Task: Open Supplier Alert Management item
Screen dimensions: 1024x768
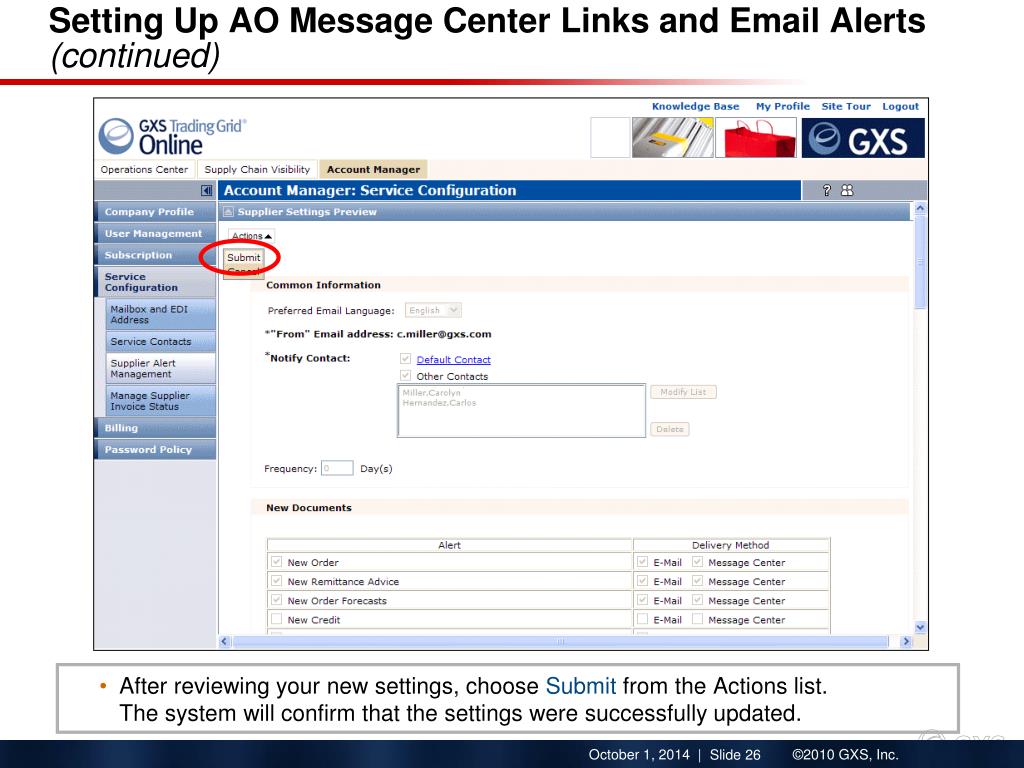Action: click(x=160, y=368)
